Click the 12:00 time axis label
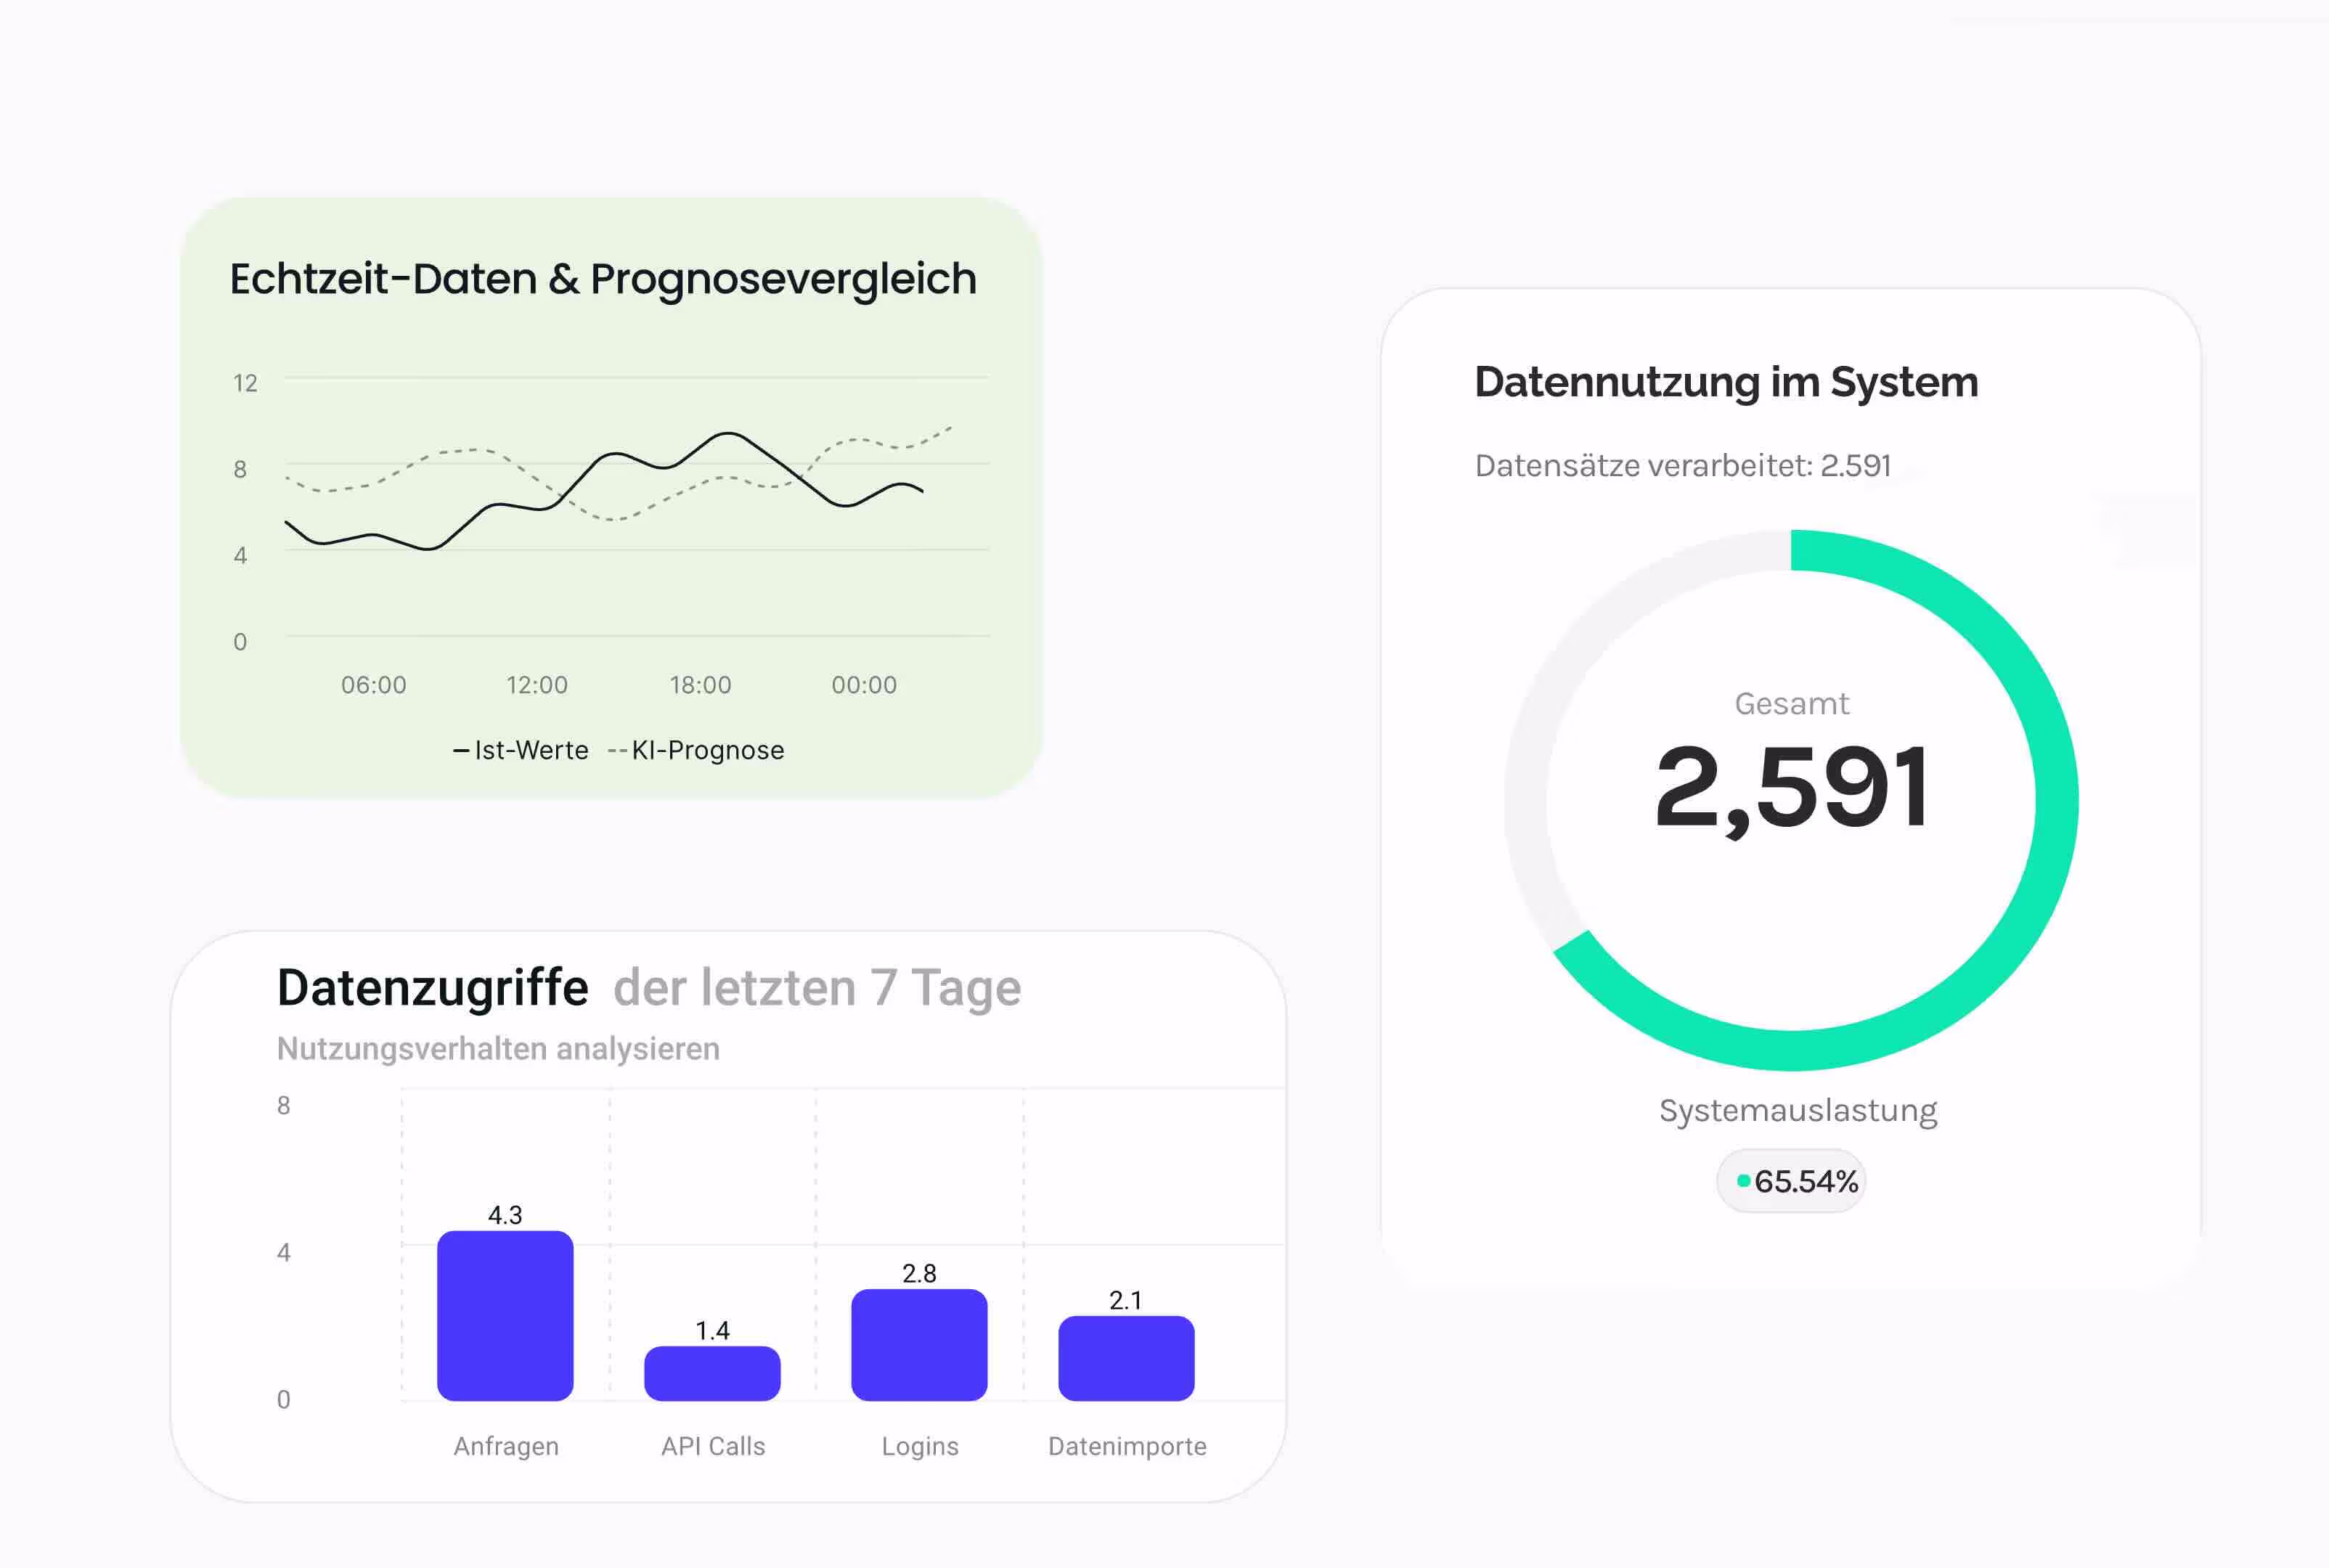2329x1568 pixels. (537, 685)
